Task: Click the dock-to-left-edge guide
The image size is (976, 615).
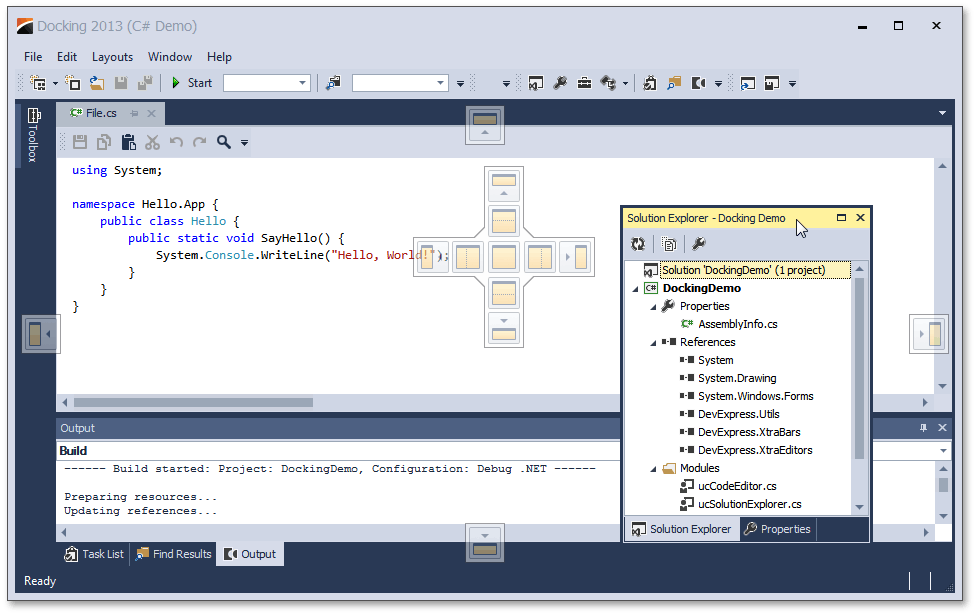Action: [x=41, y=333]
